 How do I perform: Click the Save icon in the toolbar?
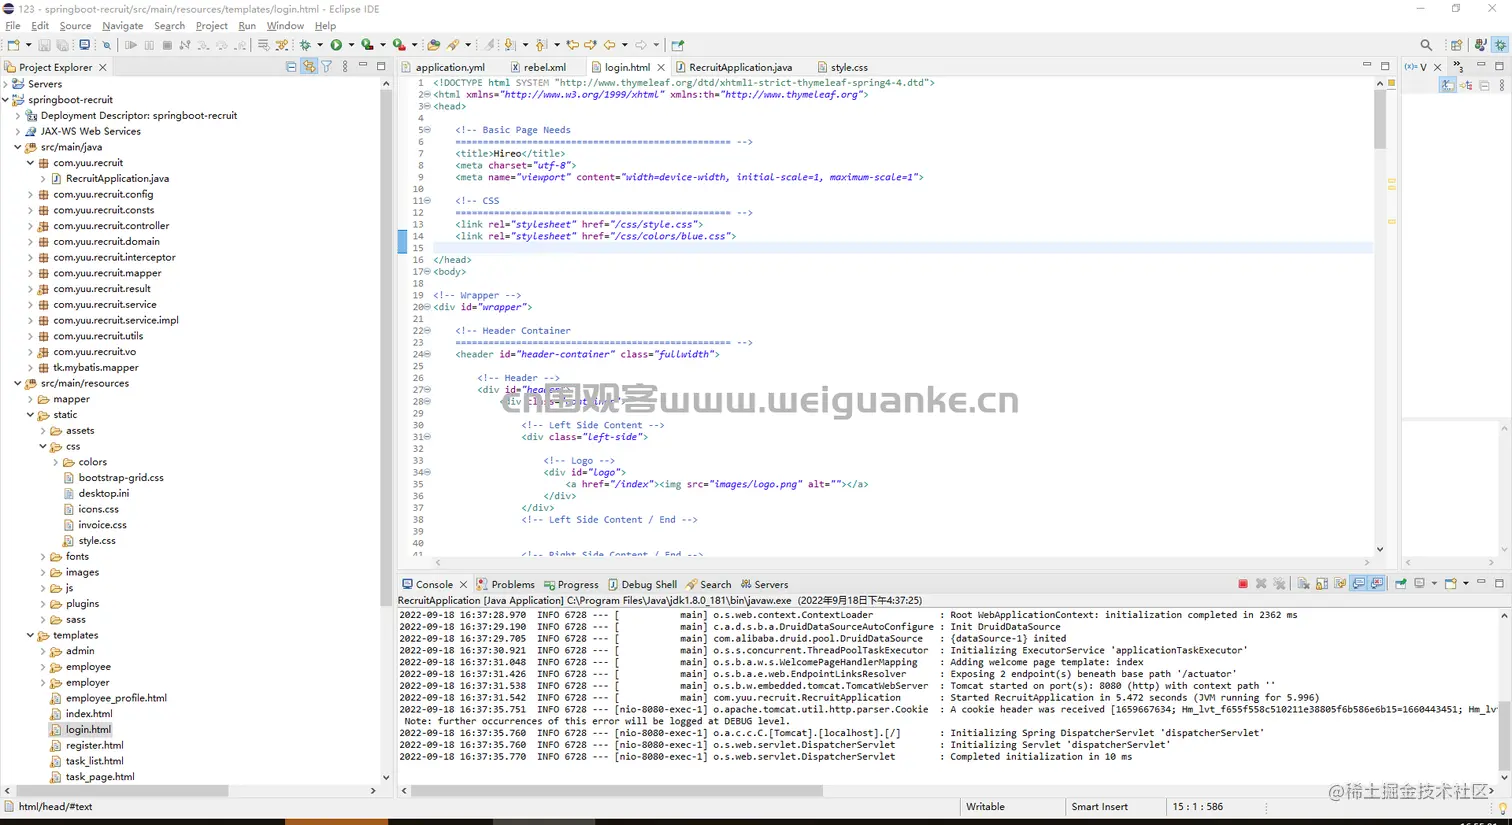pyautogui.click(x=44, y=45)
